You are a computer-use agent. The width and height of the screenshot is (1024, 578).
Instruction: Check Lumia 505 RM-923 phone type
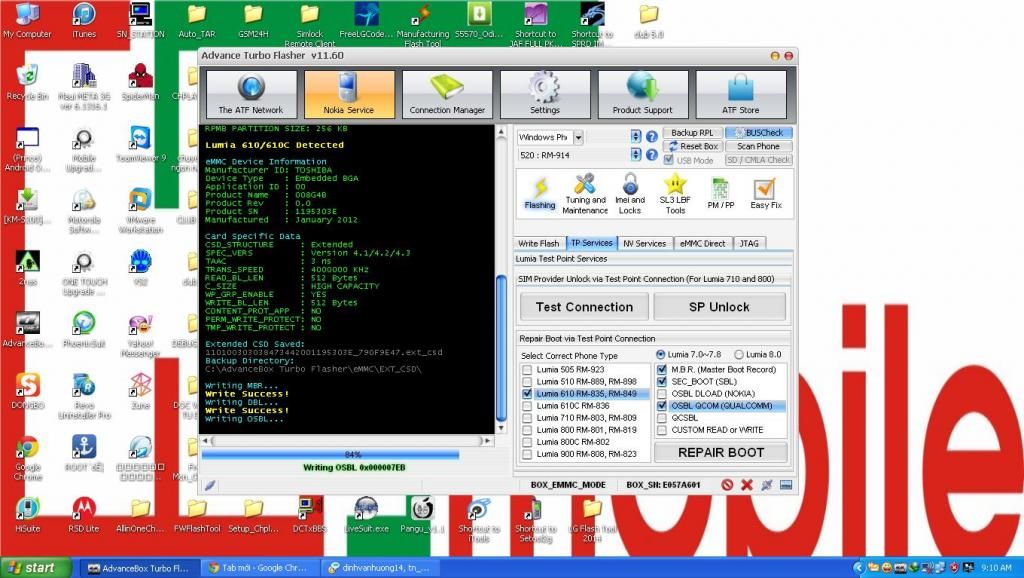point(527,370)
